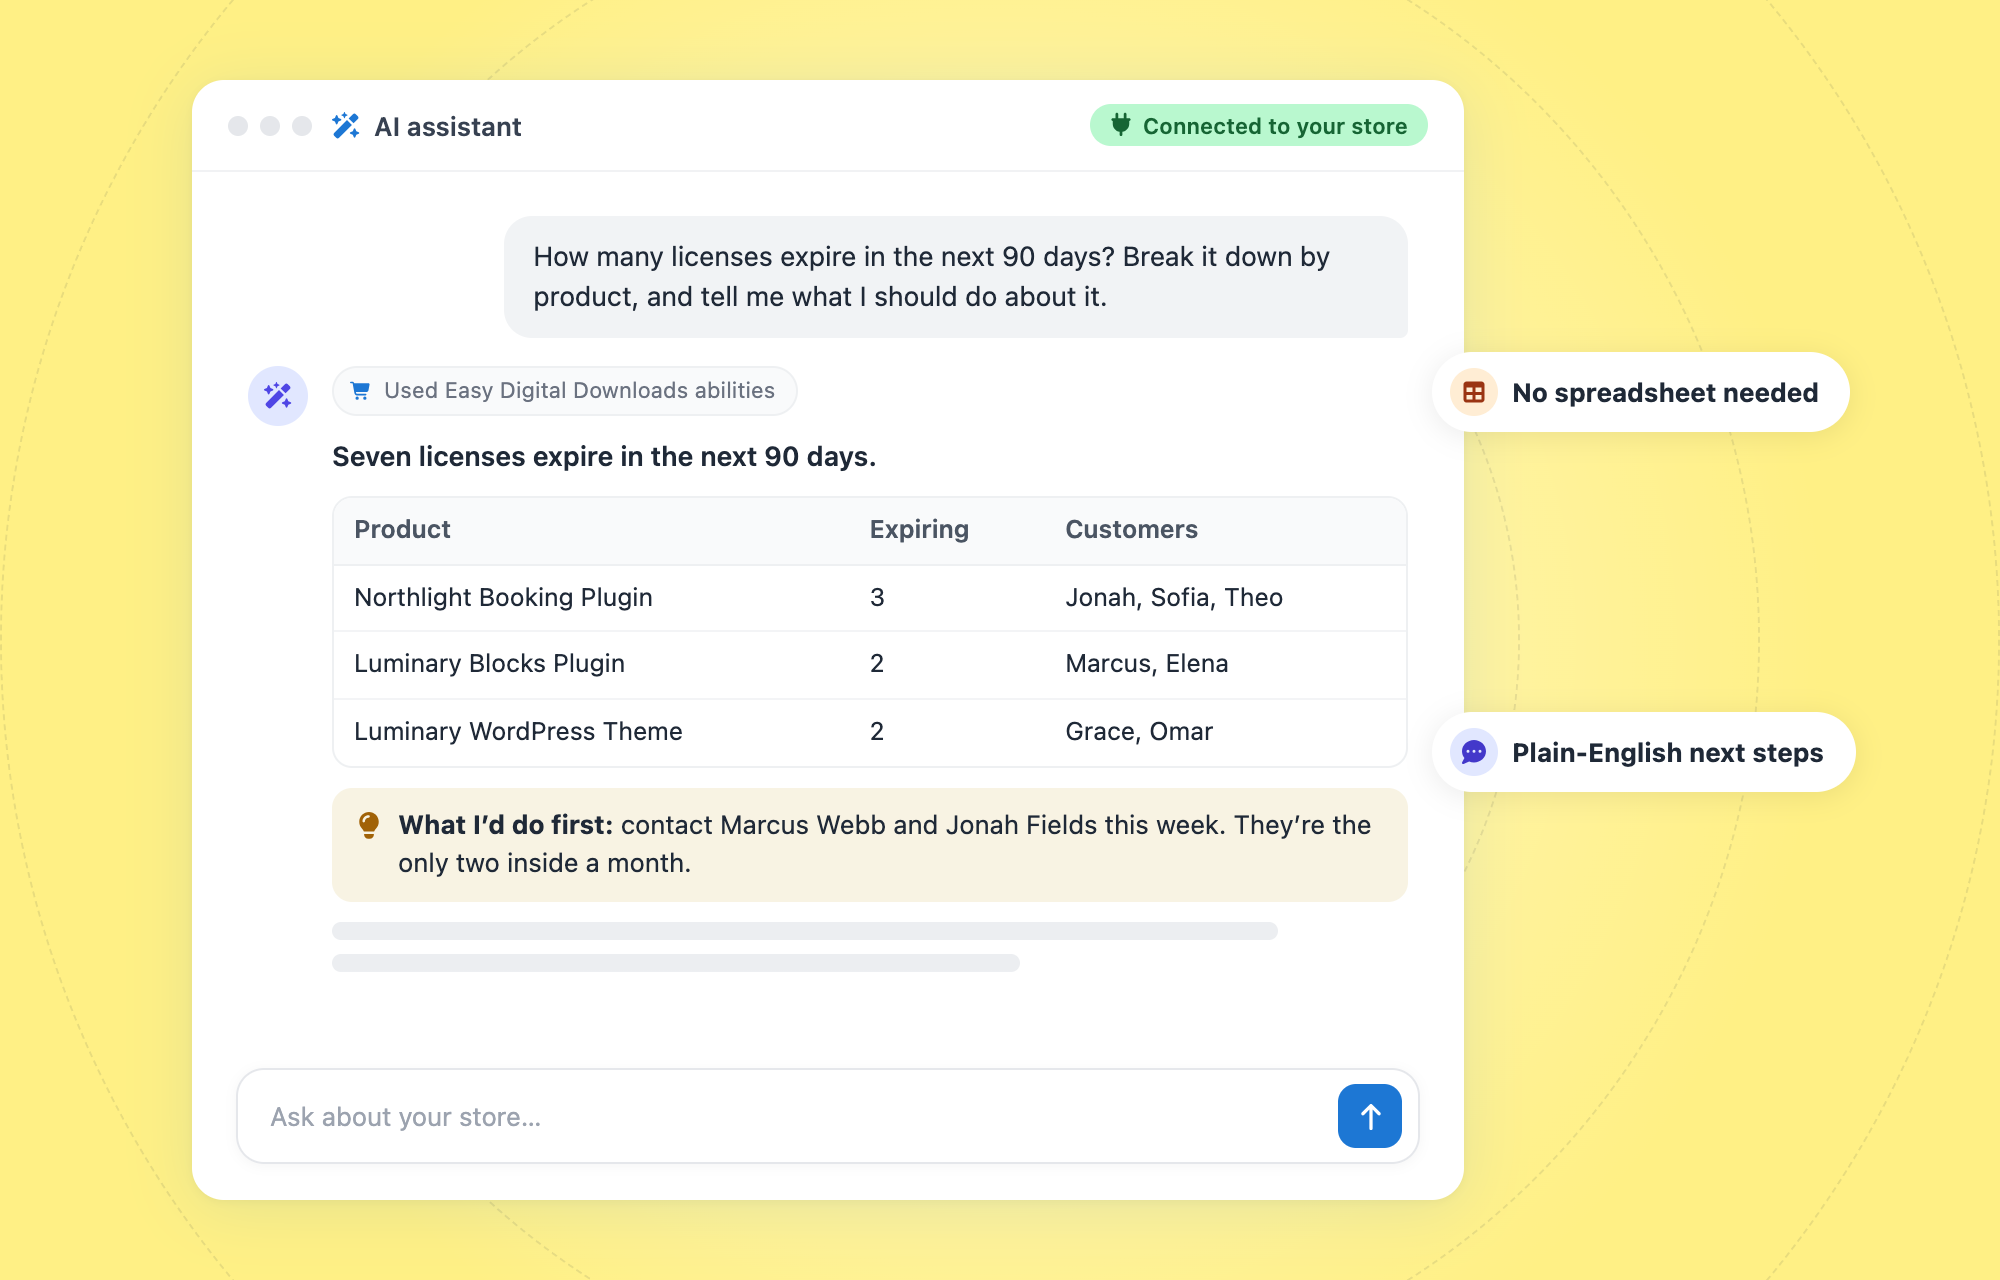This screenshot has width=2000, height=1280.
Task: Click the Grace, Omar customers cell
Action: [x=1139, y=731]
